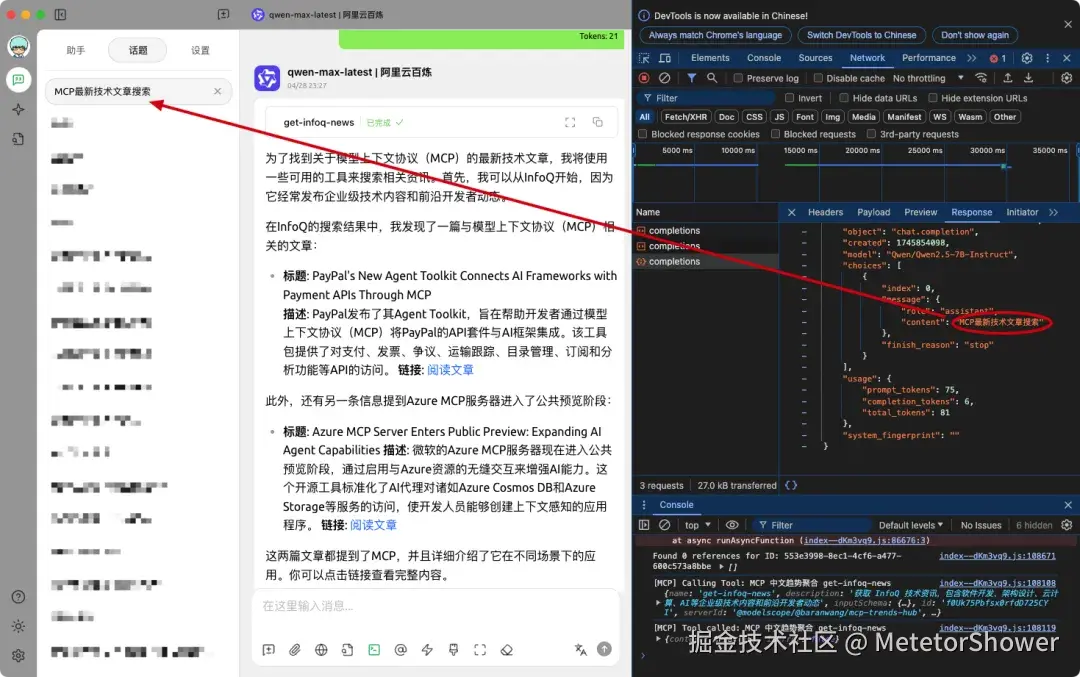
Task: Open the Default levels dropdown in Console
Action: click(x=911, y=525)
